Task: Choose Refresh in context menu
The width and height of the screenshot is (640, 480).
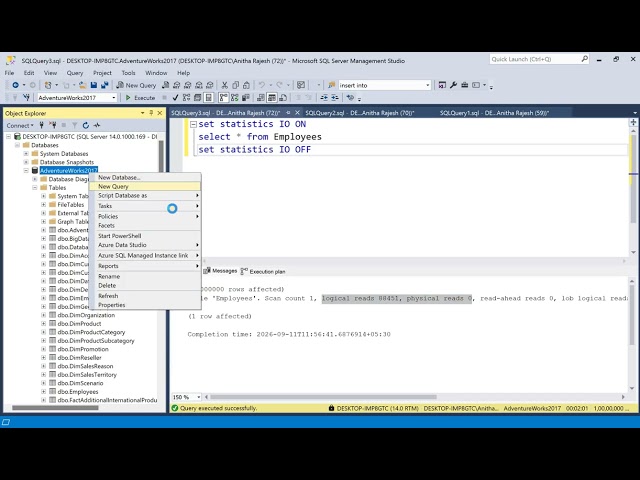Action: click(x=145, y=296)
